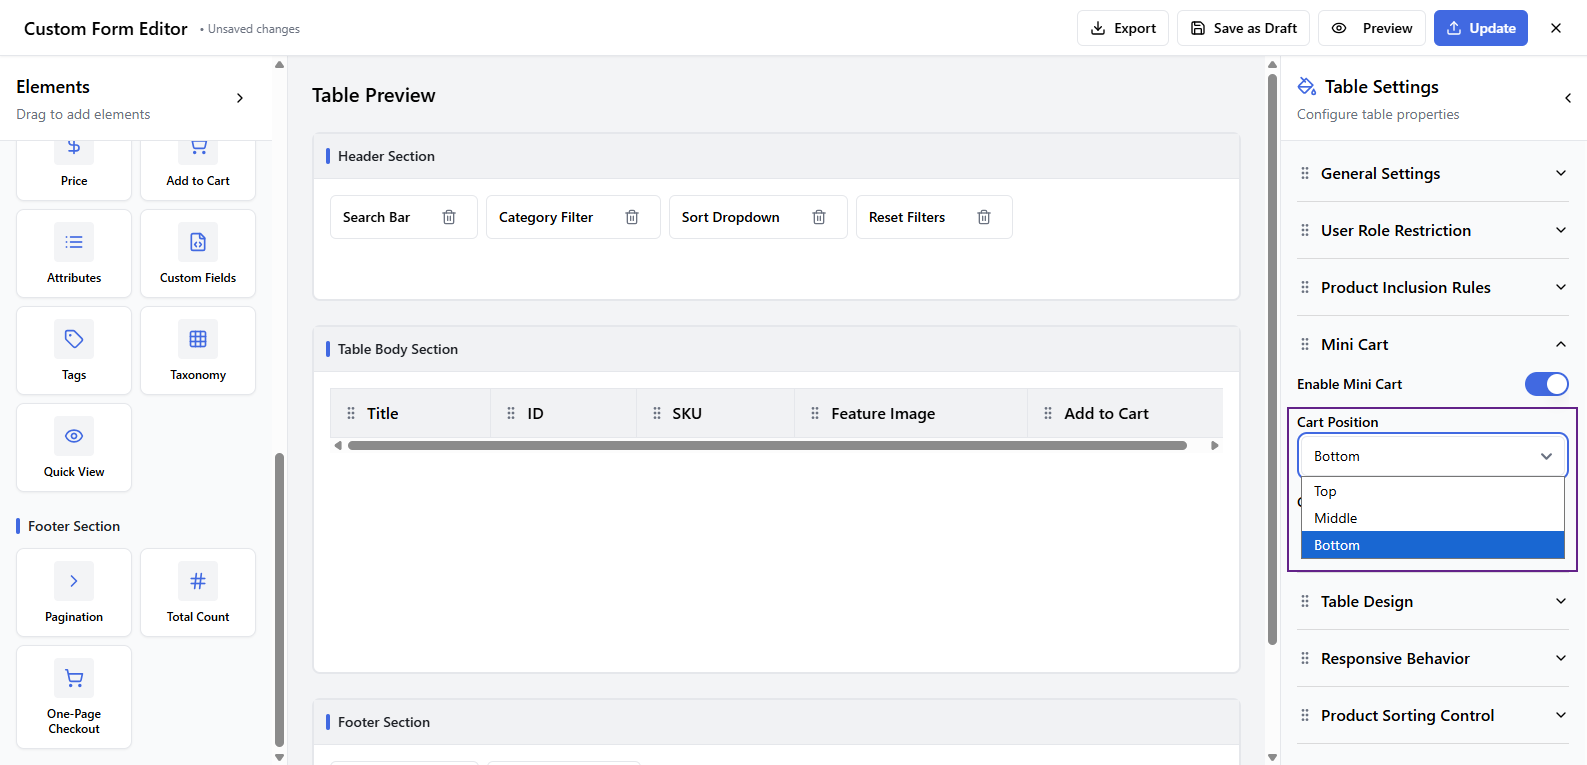Collapse the Mini Cart section

[1432, 345]
